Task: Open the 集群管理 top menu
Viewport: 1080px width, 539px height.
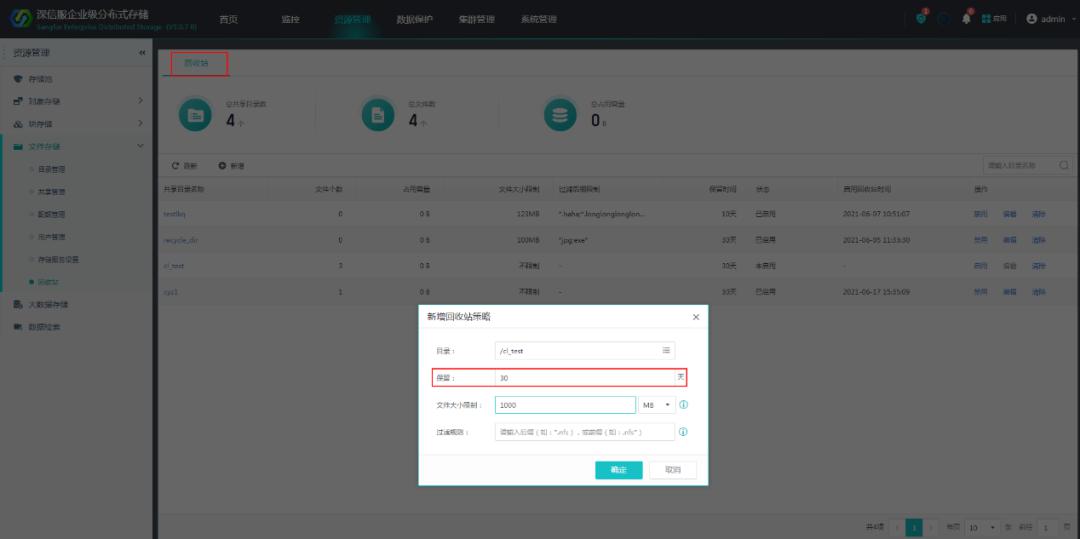Action: [x=476, y=20]
